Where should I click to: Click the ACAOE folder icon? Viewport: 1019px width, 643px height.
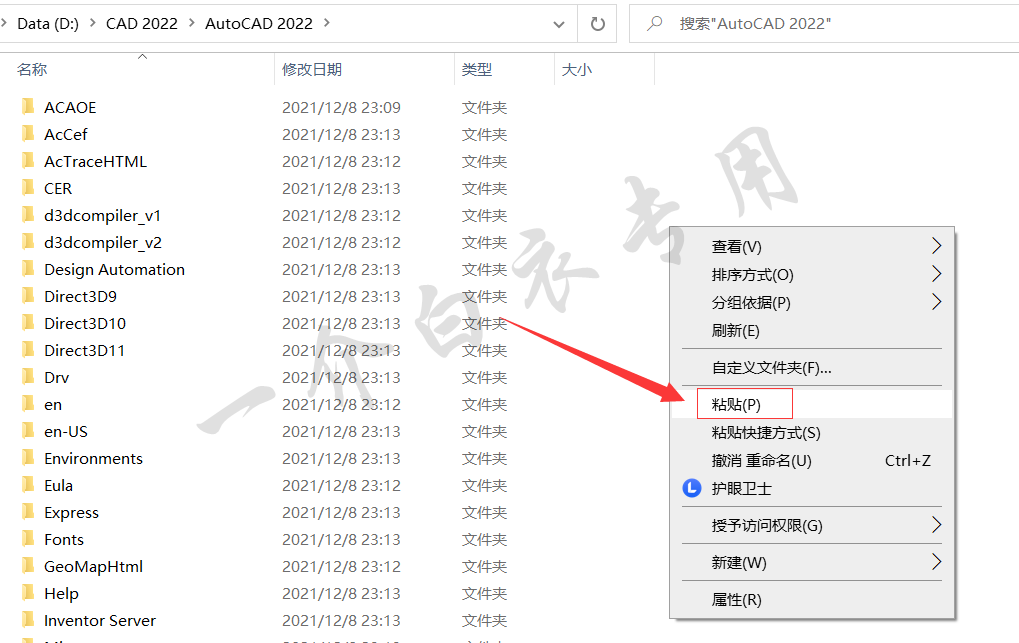(x=28, y=107)
